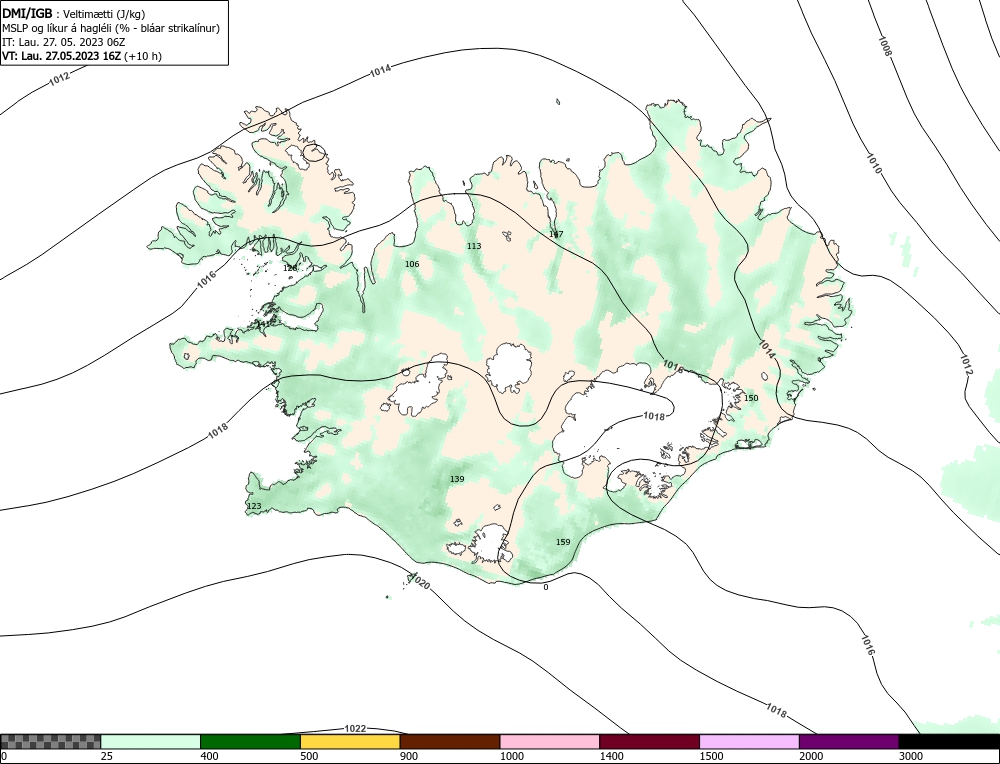Click the CAPE value 123 on Reykjanes

point(254,506)
